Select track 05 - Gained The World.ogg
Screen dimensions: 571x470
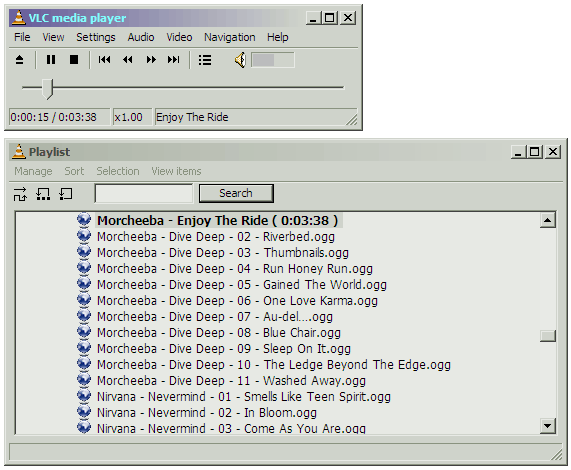242,285
